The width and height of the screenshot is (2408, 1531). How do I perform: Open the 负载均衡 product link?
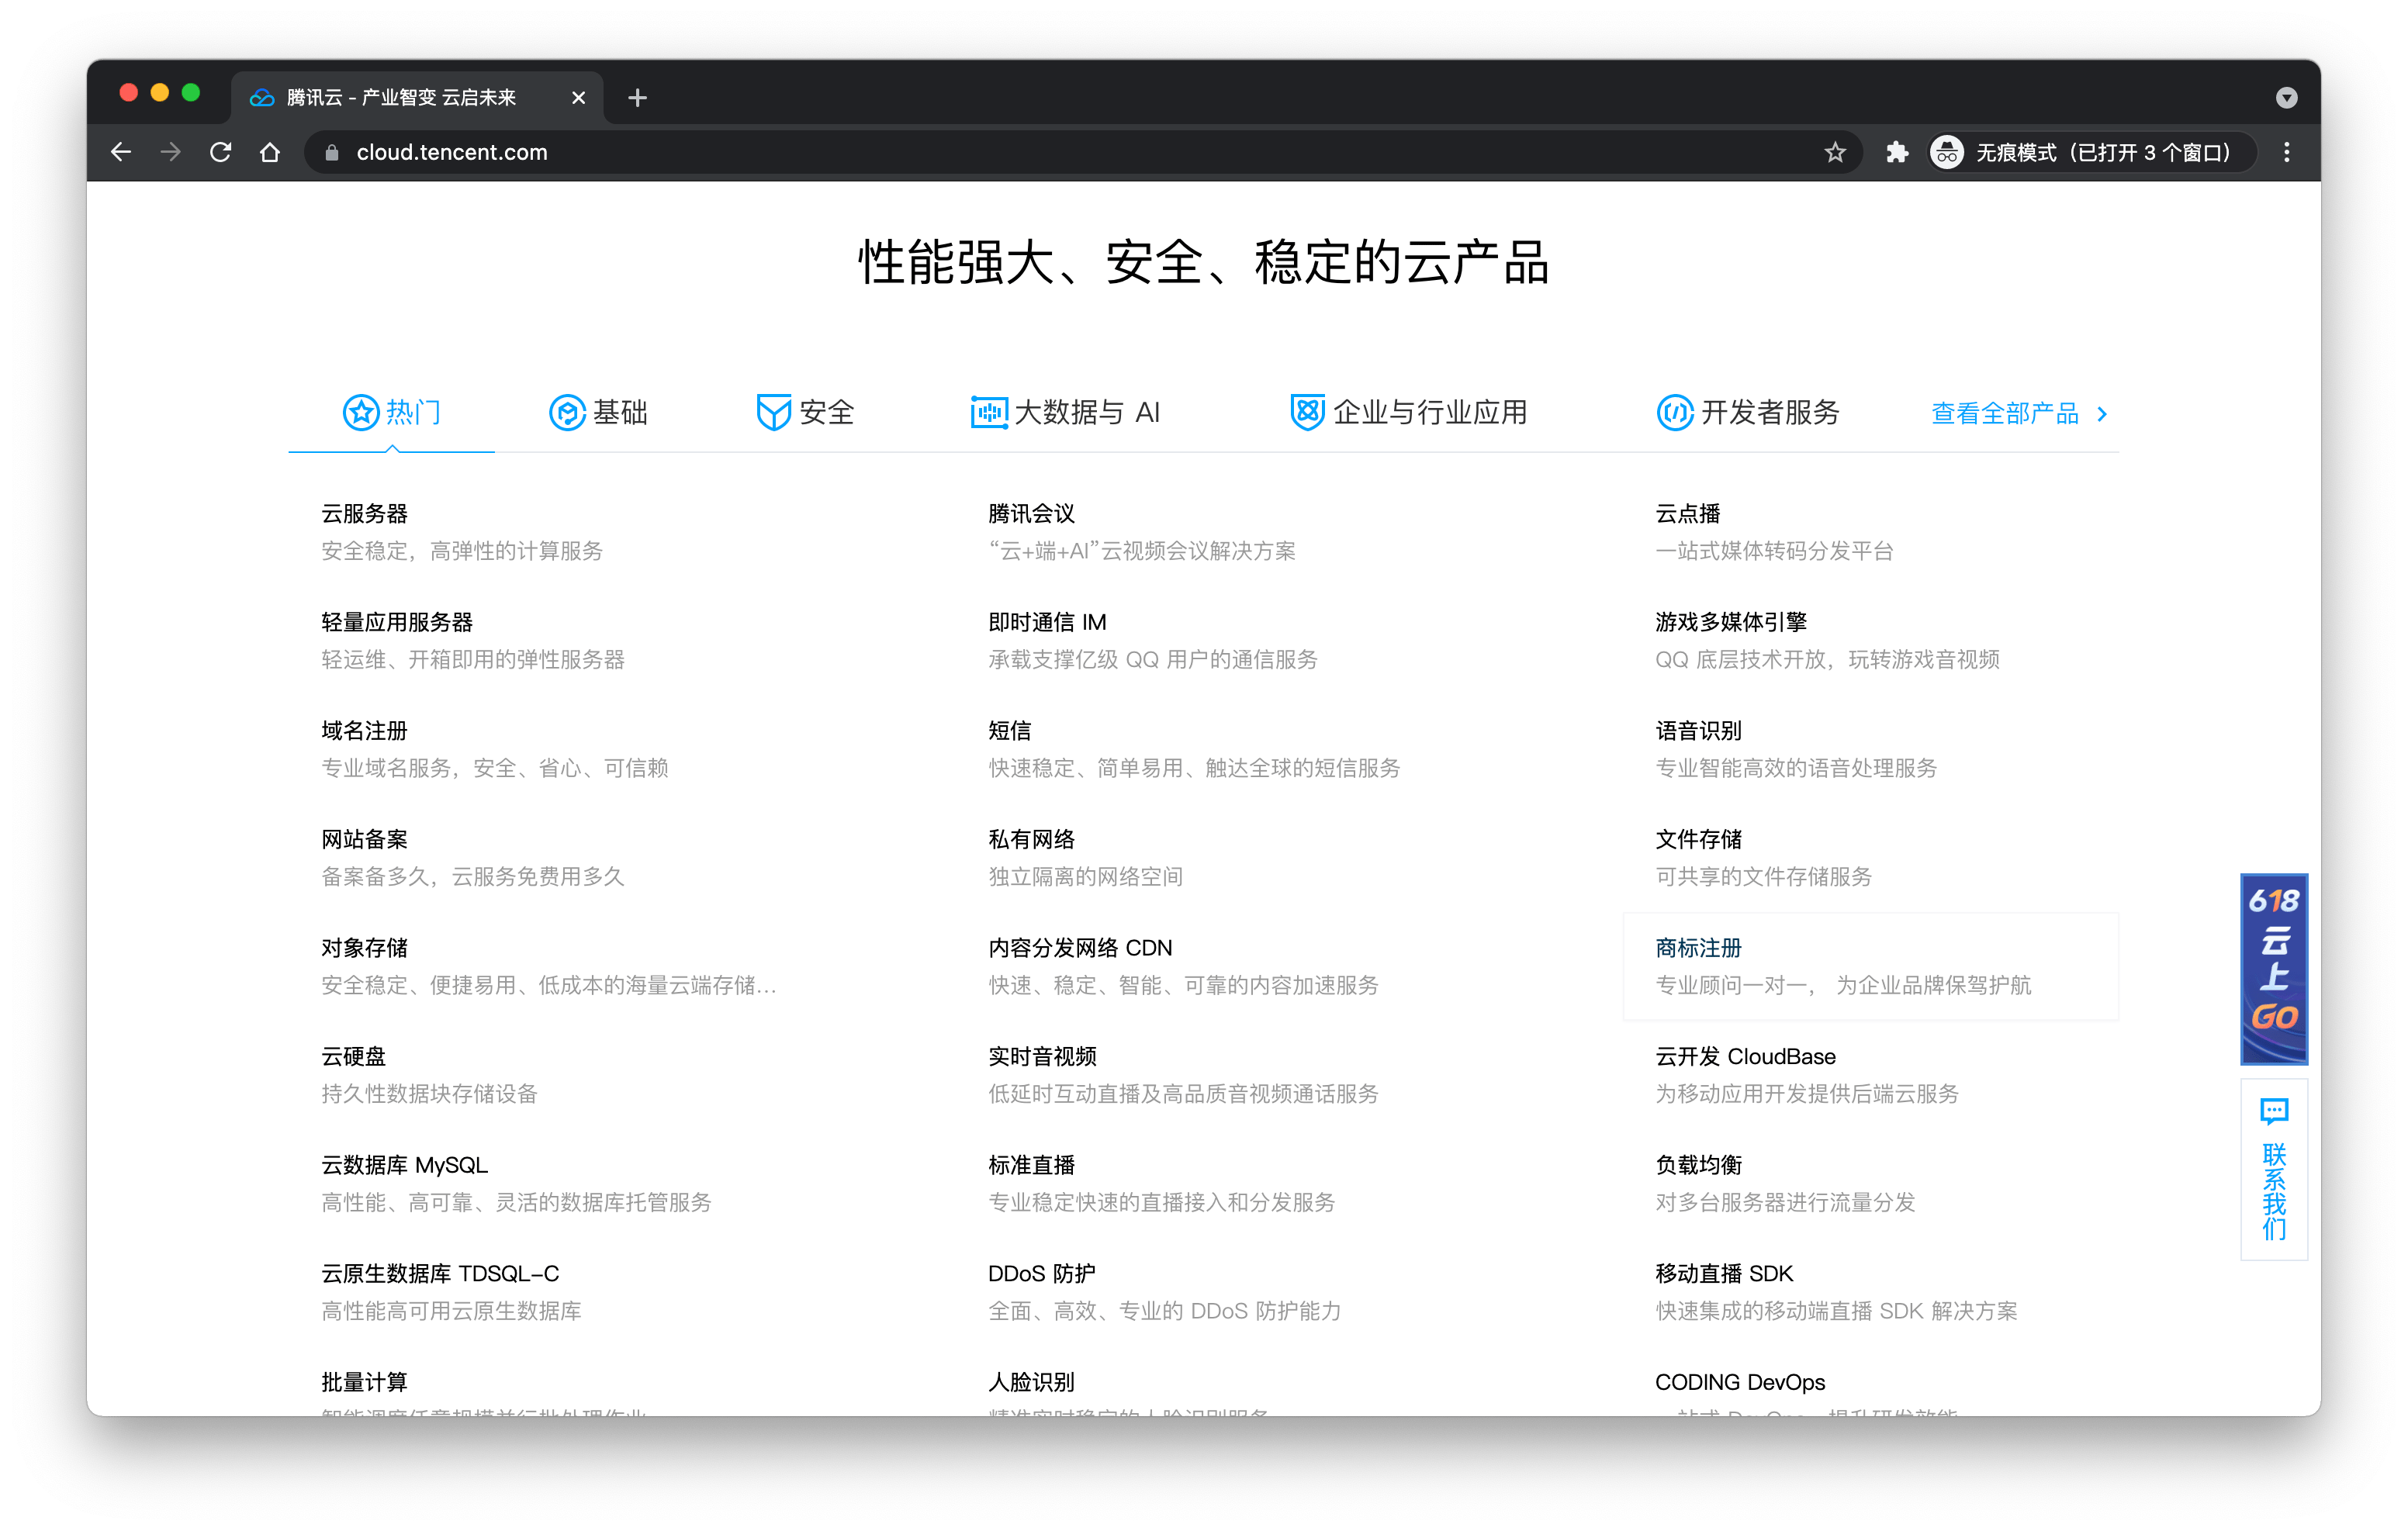1698,1165
